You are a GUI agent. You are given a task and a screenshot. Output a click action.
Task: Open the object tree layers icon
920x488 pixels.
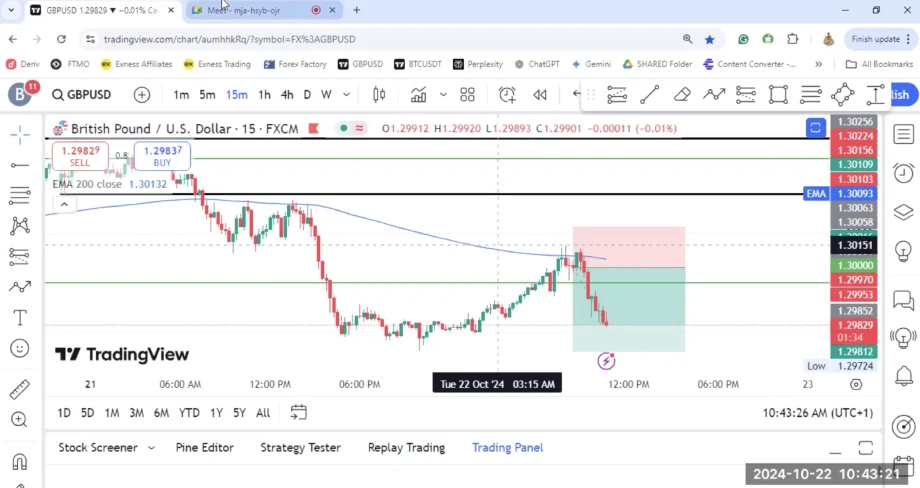pos(904,212)
